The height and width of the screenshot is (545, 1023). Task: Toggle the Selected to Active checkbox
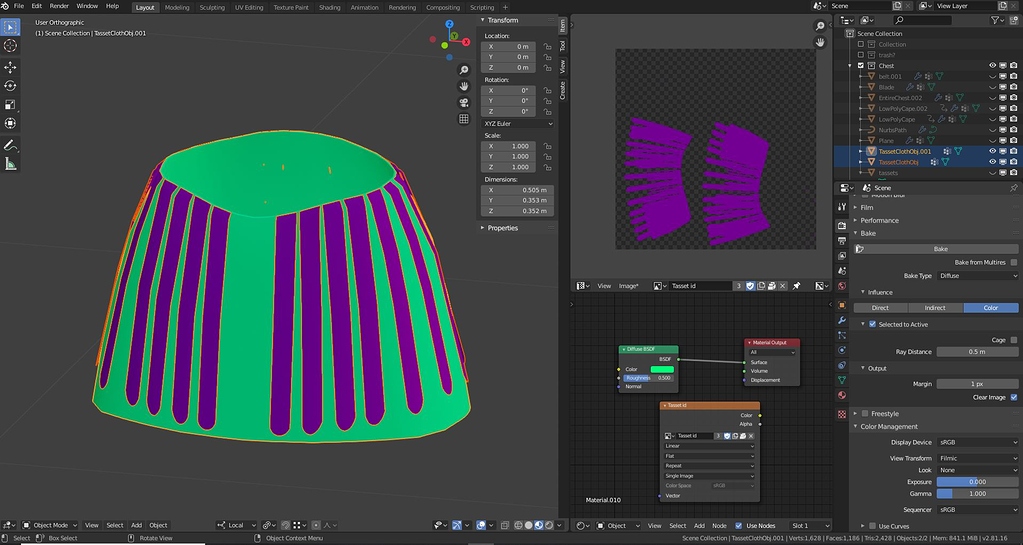(872, 324)
